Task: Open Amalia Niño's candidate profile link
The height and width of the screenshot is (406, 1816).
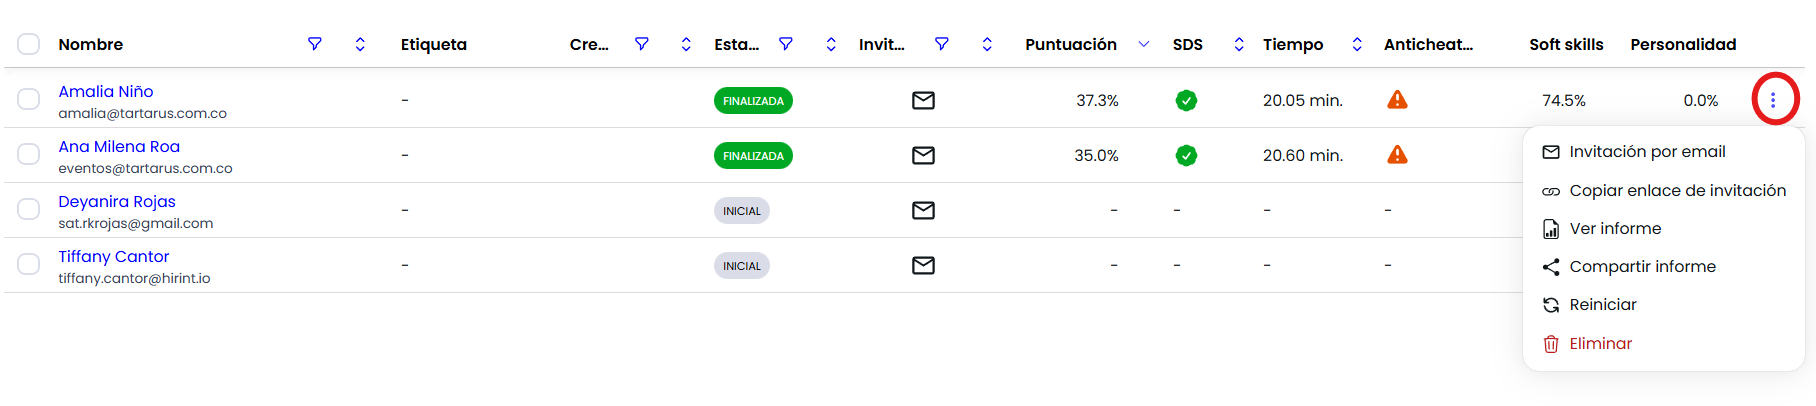Action: click(106, 92)
